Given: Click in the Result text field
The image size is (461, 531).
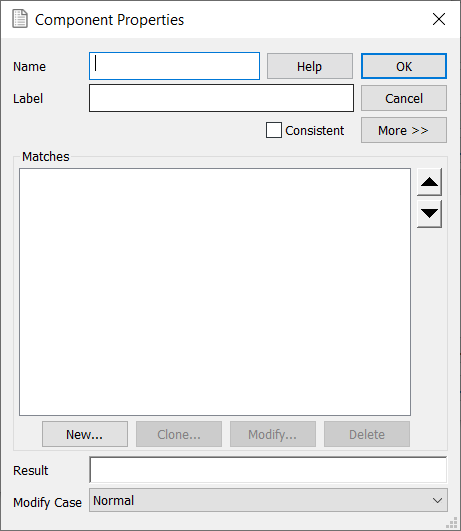Looking at the screenshot, I should pyautogui.click(x=268, y=470).
